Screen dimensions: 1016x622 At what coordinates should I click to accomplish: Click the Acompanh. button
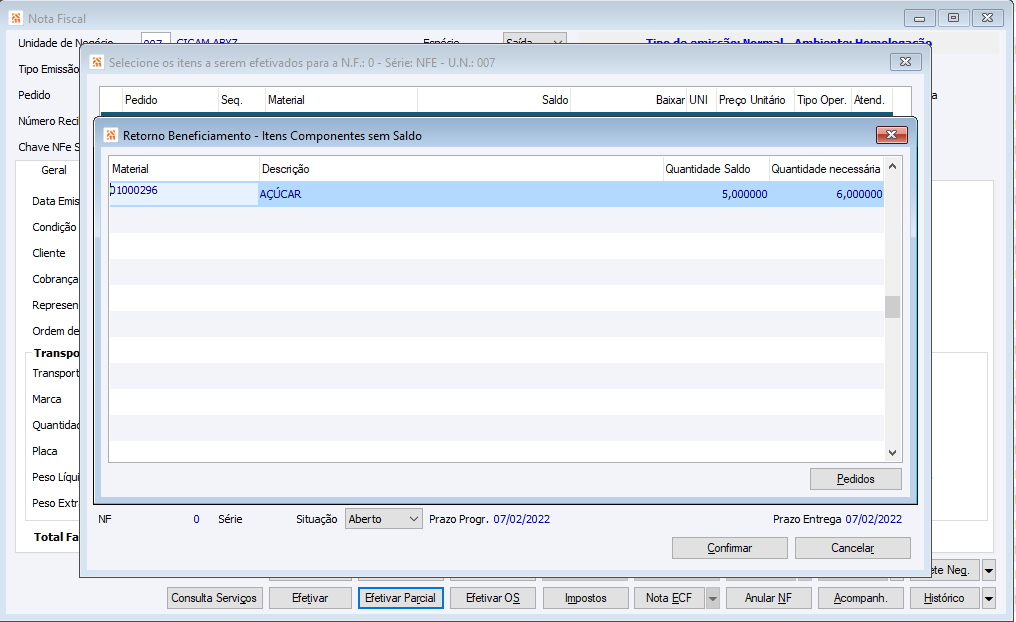(x=860, y=598)
